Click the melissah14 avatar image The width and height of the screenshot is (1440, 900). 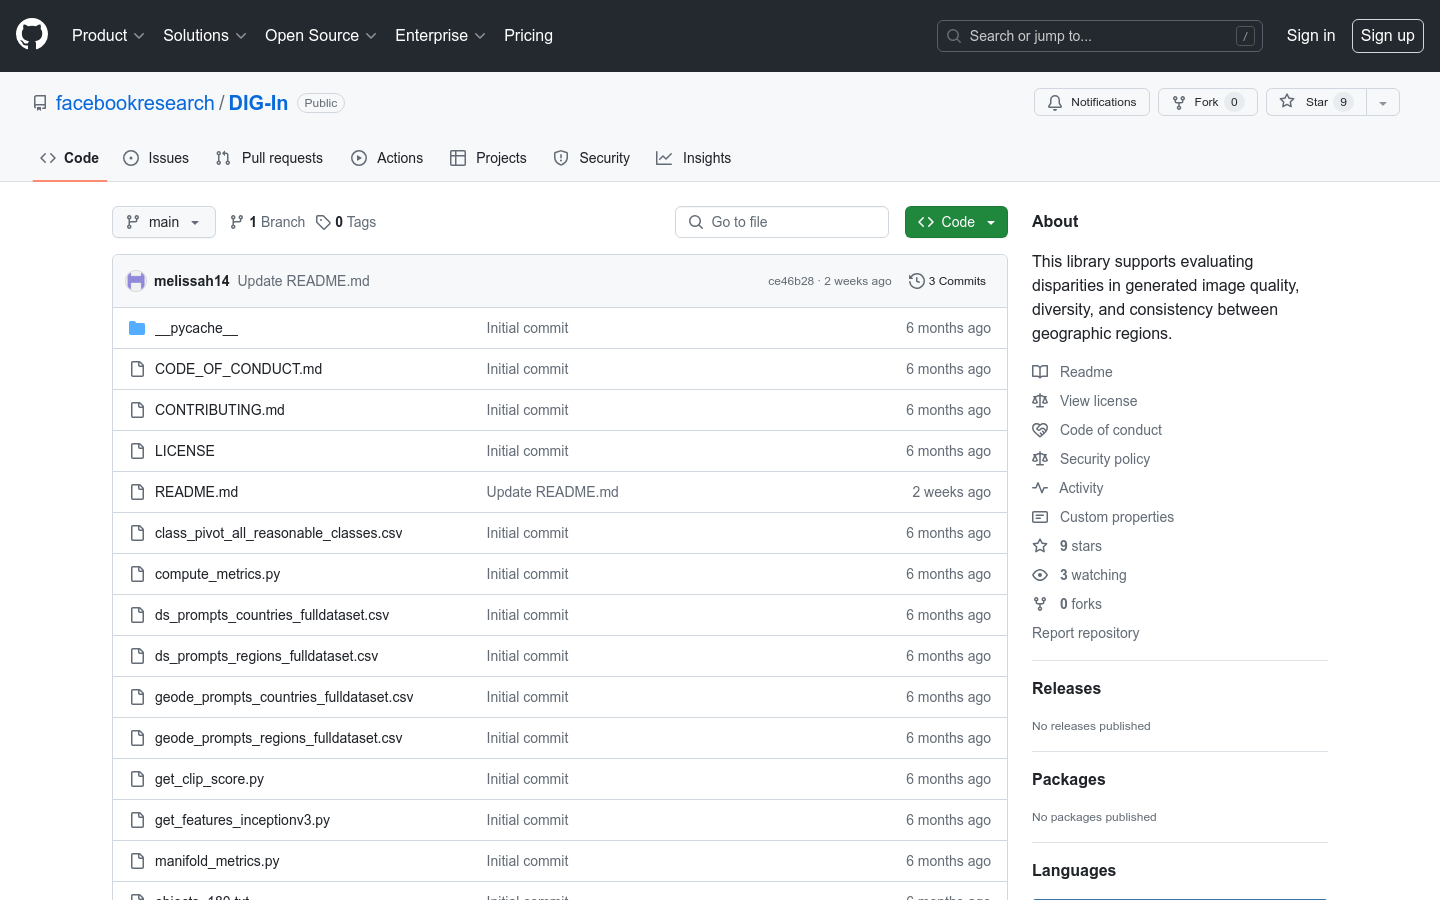click(x=136, y=281)
